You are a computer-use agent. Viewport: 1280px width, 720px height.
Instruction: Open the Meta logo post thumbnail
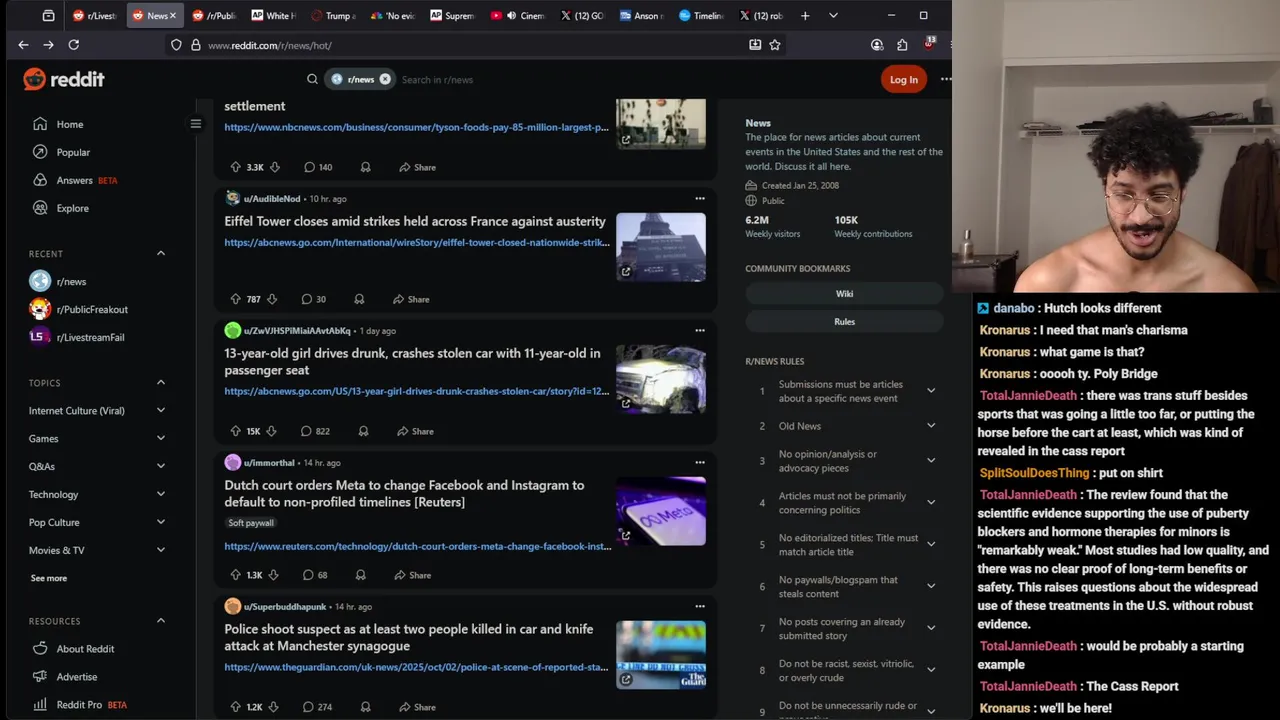[661, 511]
